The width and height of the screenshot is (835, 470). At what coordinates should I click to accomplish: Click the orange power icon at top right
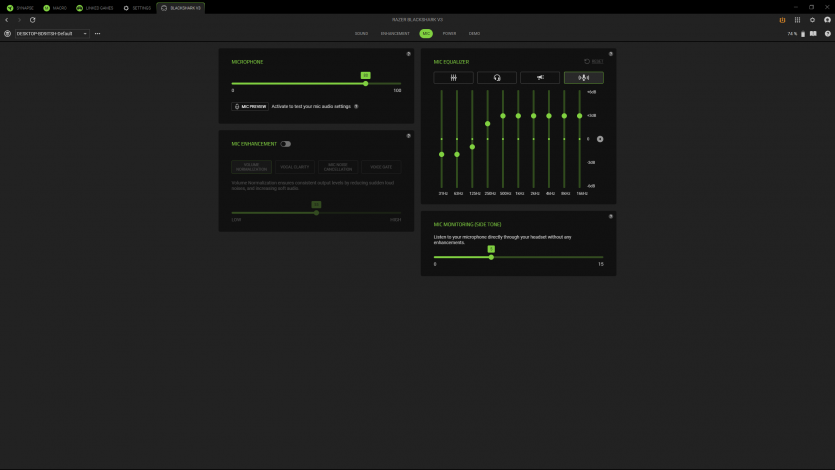pos(782,20)
